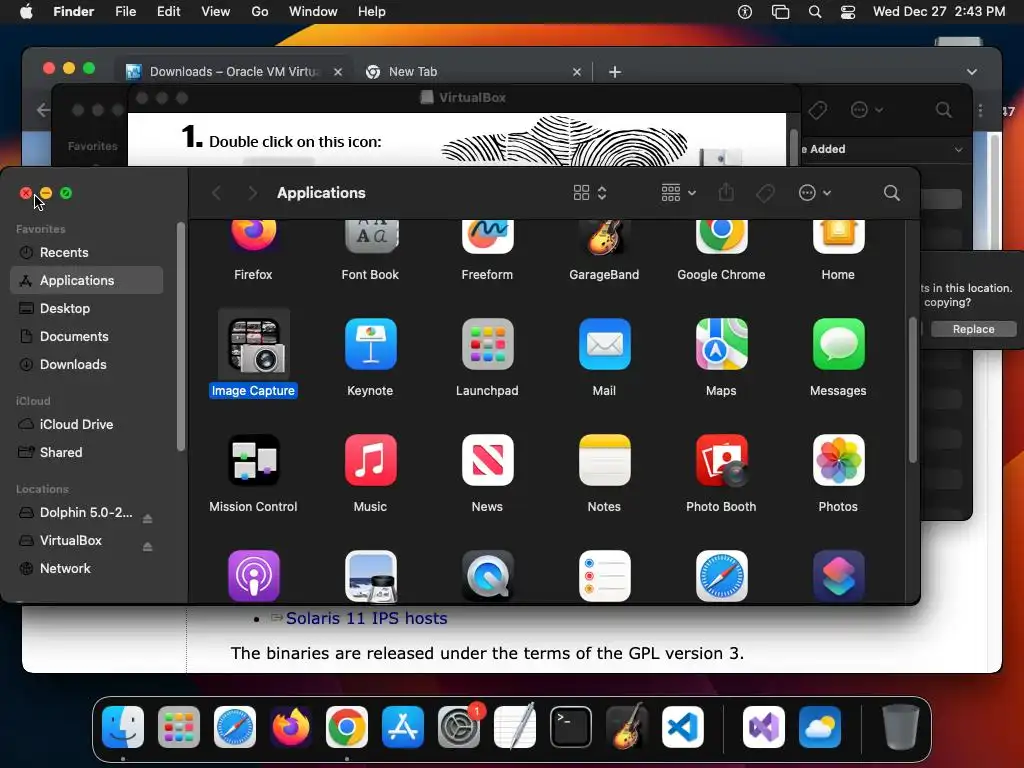The height and width of the screenshot is (768, 1024).
Task: Open Desktop from the sidebar
Action: point(86,308)
